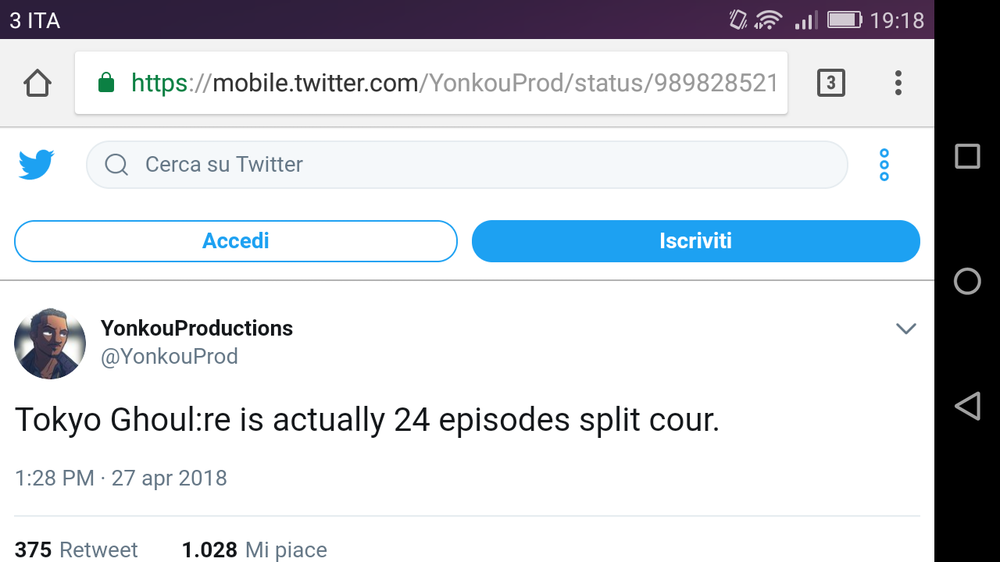This screenshot has width=1000, height=562.
Task: View the 1.028 Mi piace likes
Action: click(x=254, y=549)
